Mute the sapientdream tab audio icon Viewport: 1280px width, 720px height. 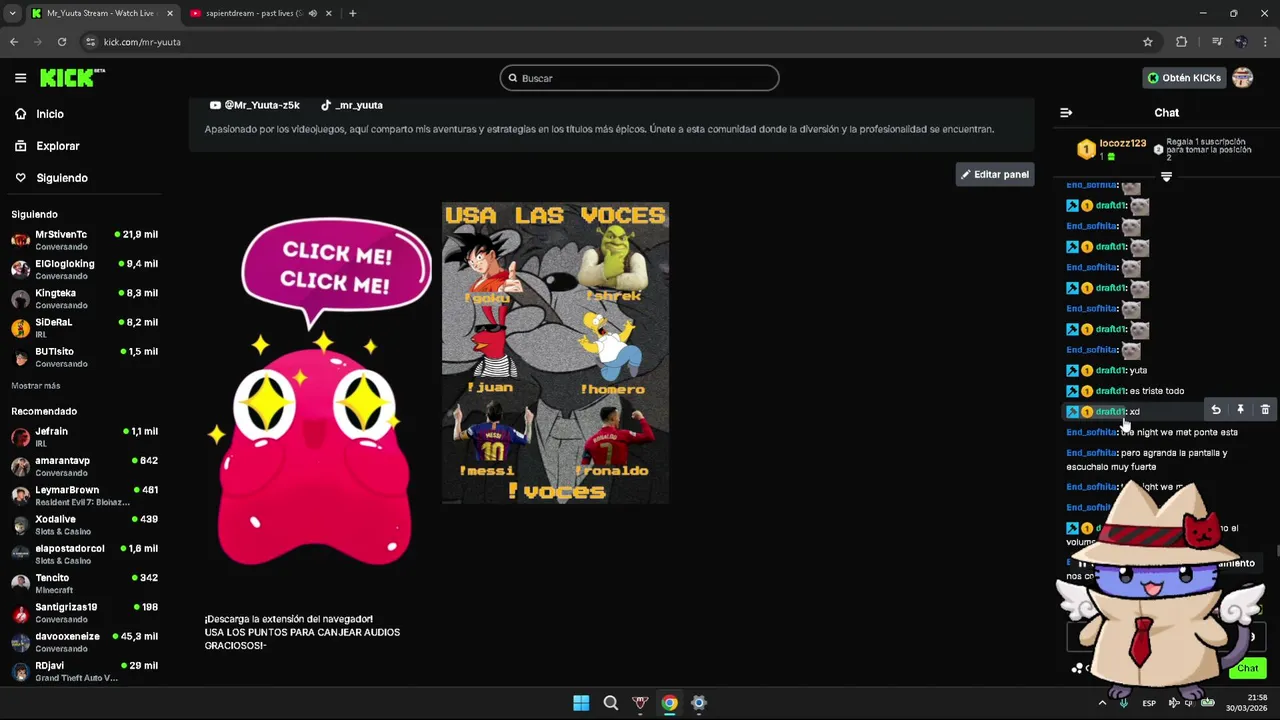tap(313, 13)
